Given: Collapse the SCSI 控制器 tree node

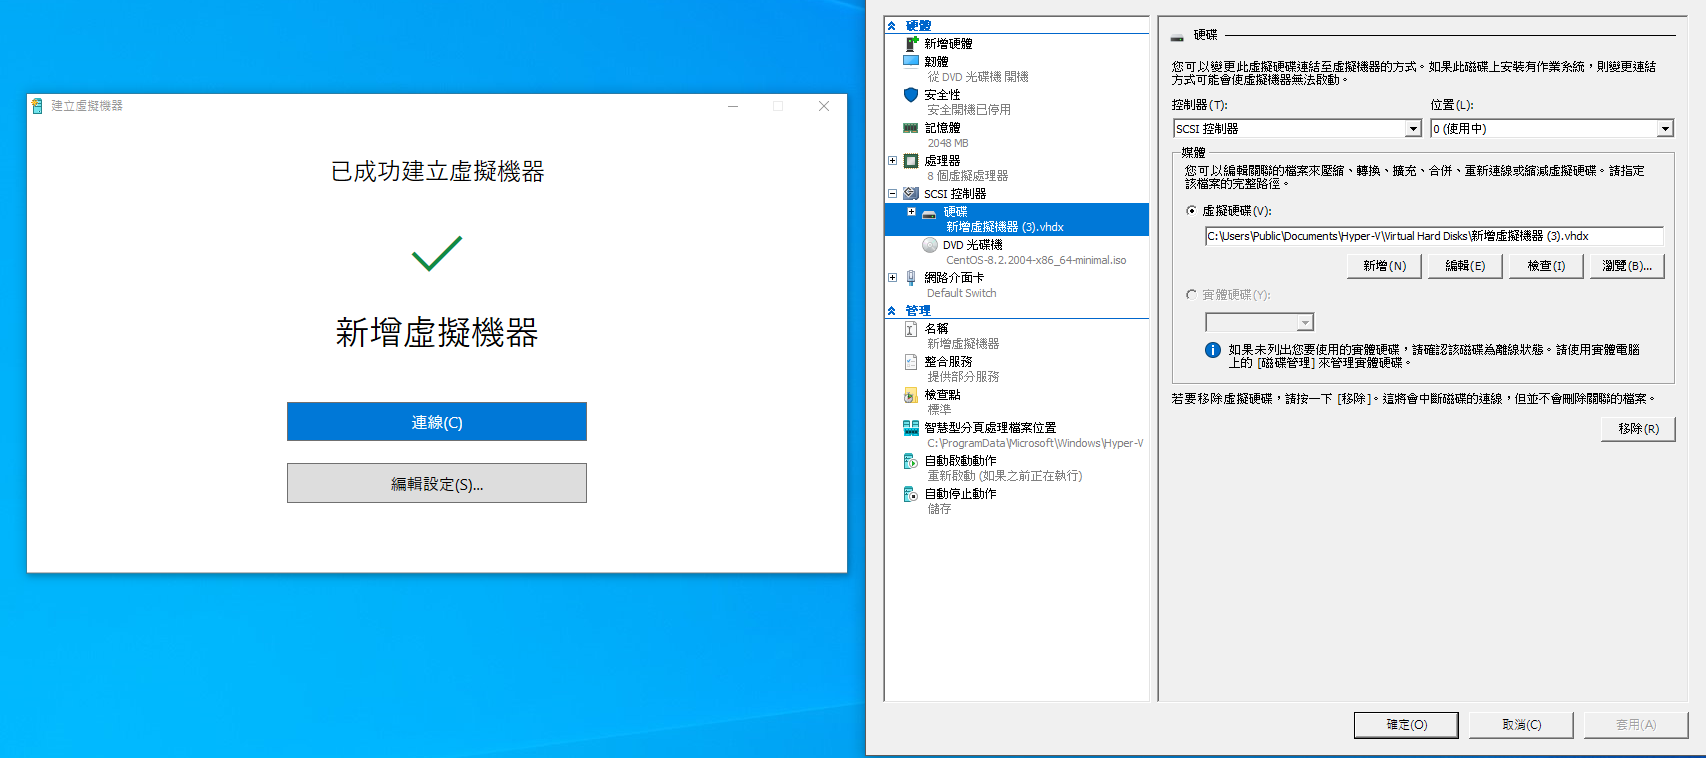Looking at the screenshot, I should click(x=892, y=194).
